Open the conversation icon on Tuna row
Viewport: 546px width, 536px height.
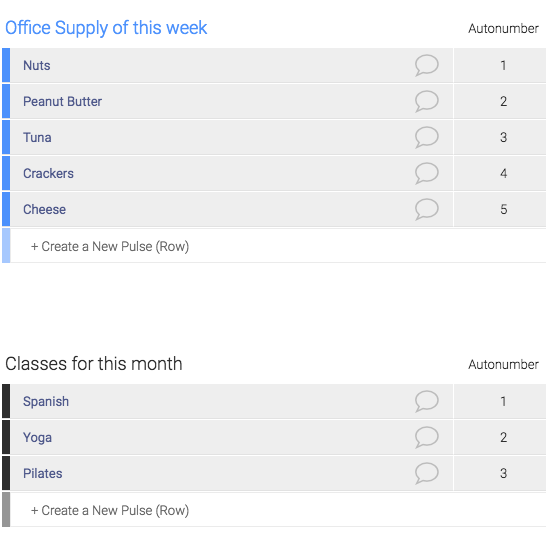[427, 137]
